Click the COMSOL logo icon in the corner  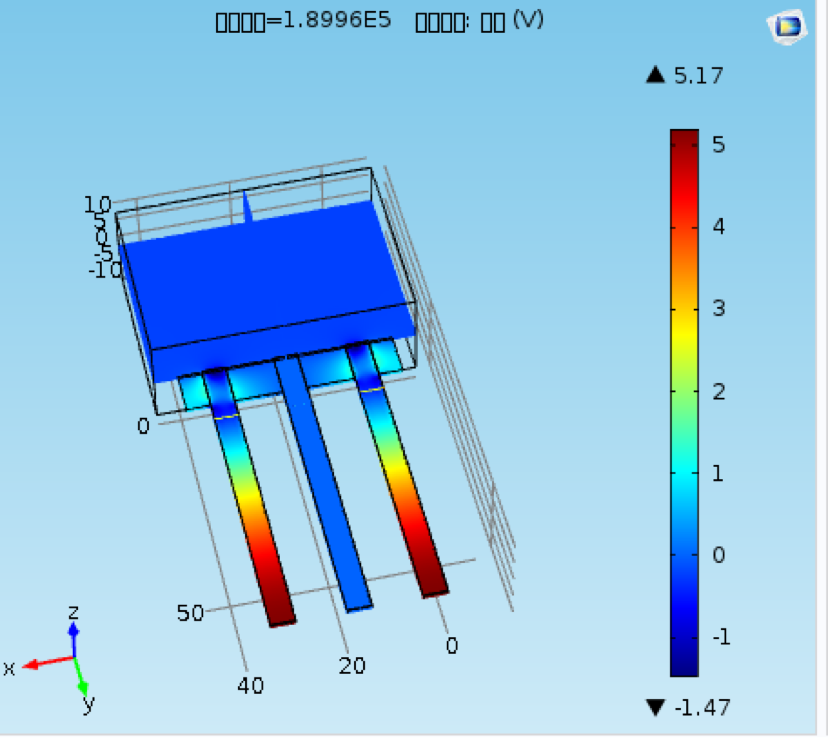tap(787, 26)
